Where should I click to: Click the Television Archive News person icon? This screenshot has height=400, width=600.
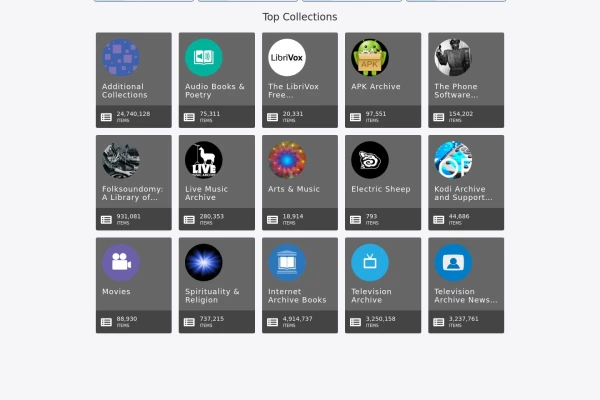(x=453, y=263)
